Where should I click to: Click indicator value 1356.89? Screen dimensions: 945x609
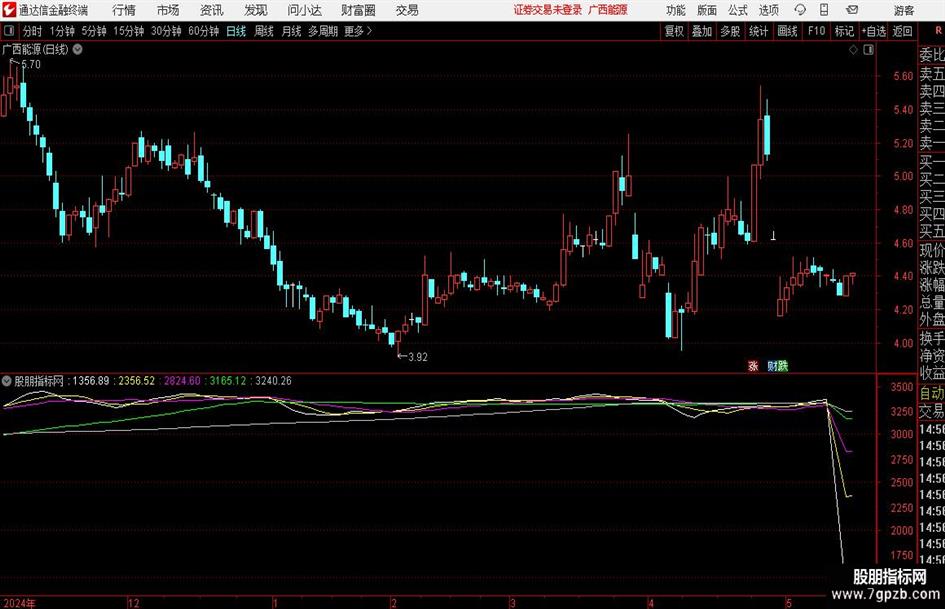[x=91, y=380]
